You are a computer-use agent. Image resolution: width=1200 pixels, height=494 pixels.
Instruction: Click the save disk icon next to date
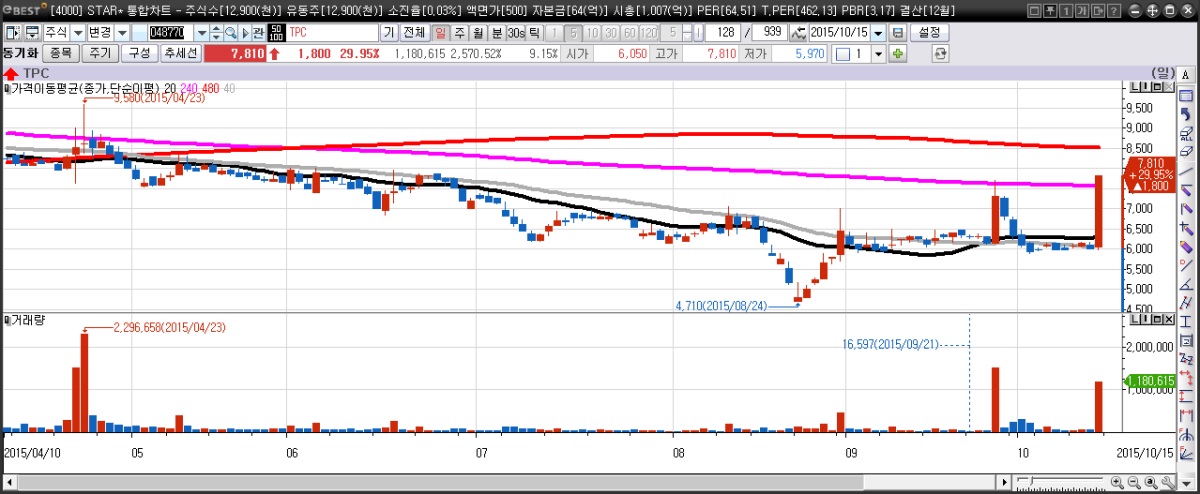pos(898,33)
